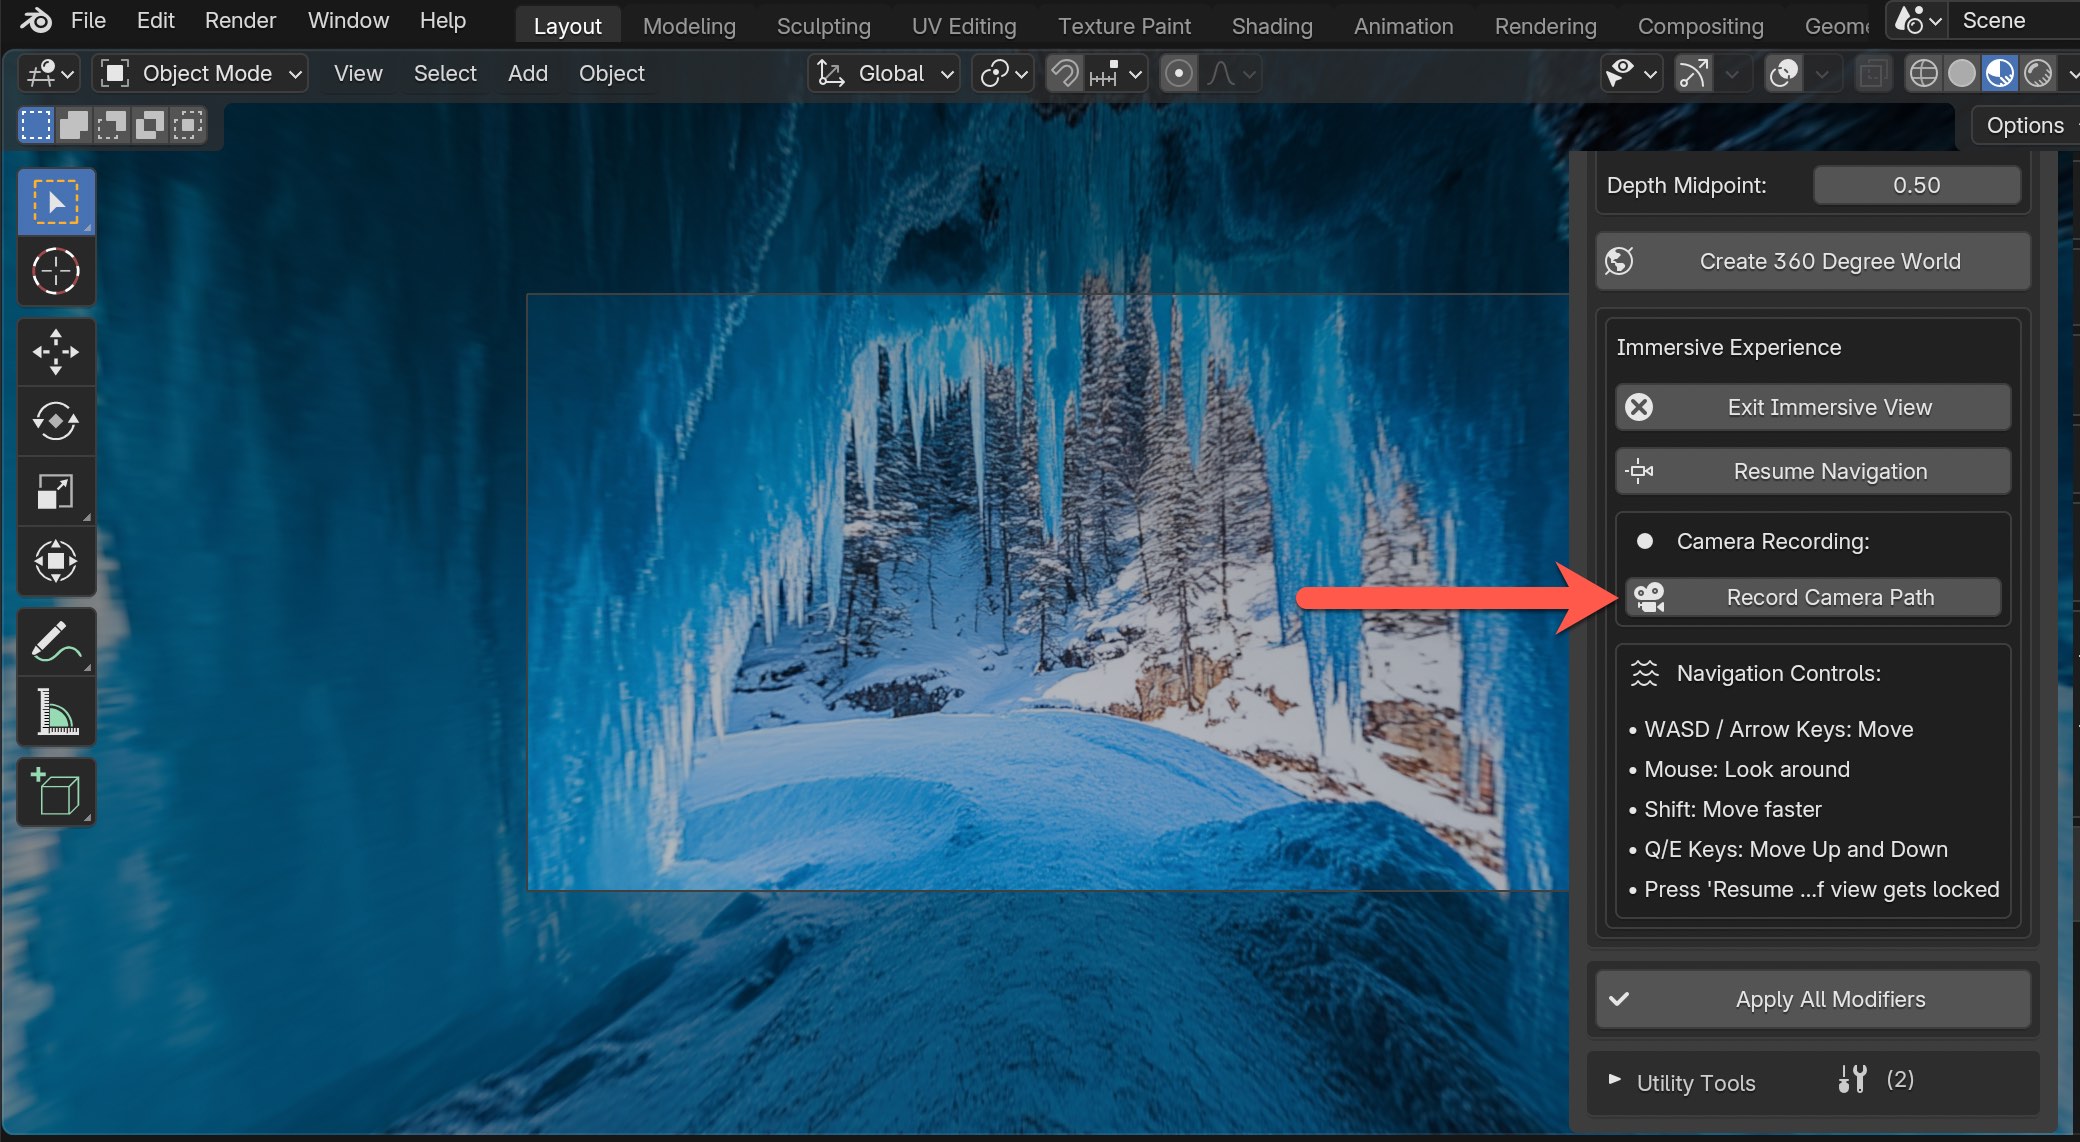Click the checkmark icon on Apply All Modifiers
This screenshot has width=2080, height=1142.
coord(1619,999)
